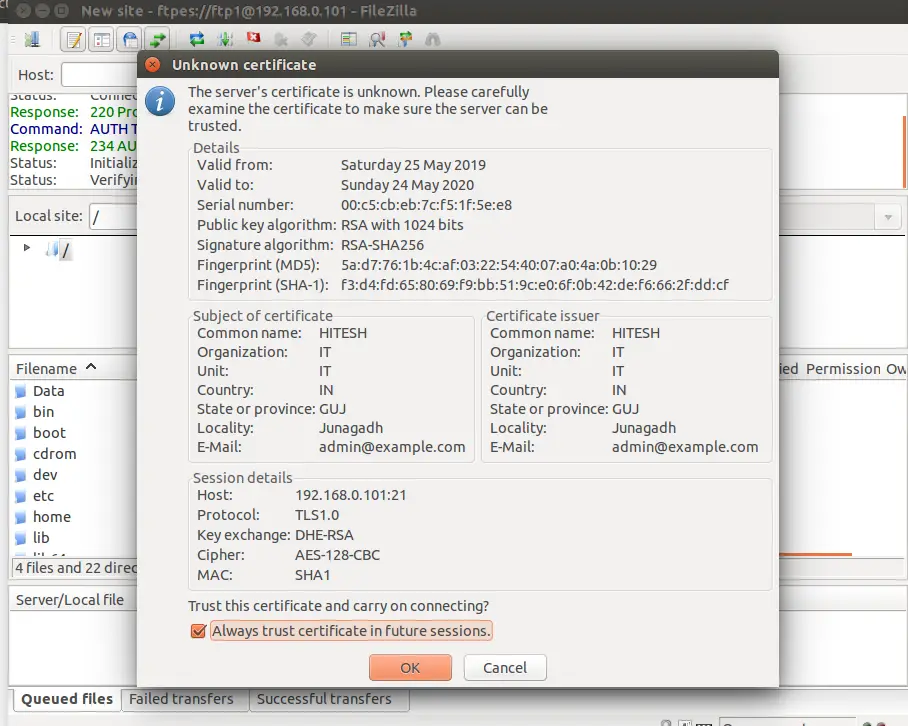908x726 pixels.
Task: Open the remote site path dropdown
Action: point(888,218)
